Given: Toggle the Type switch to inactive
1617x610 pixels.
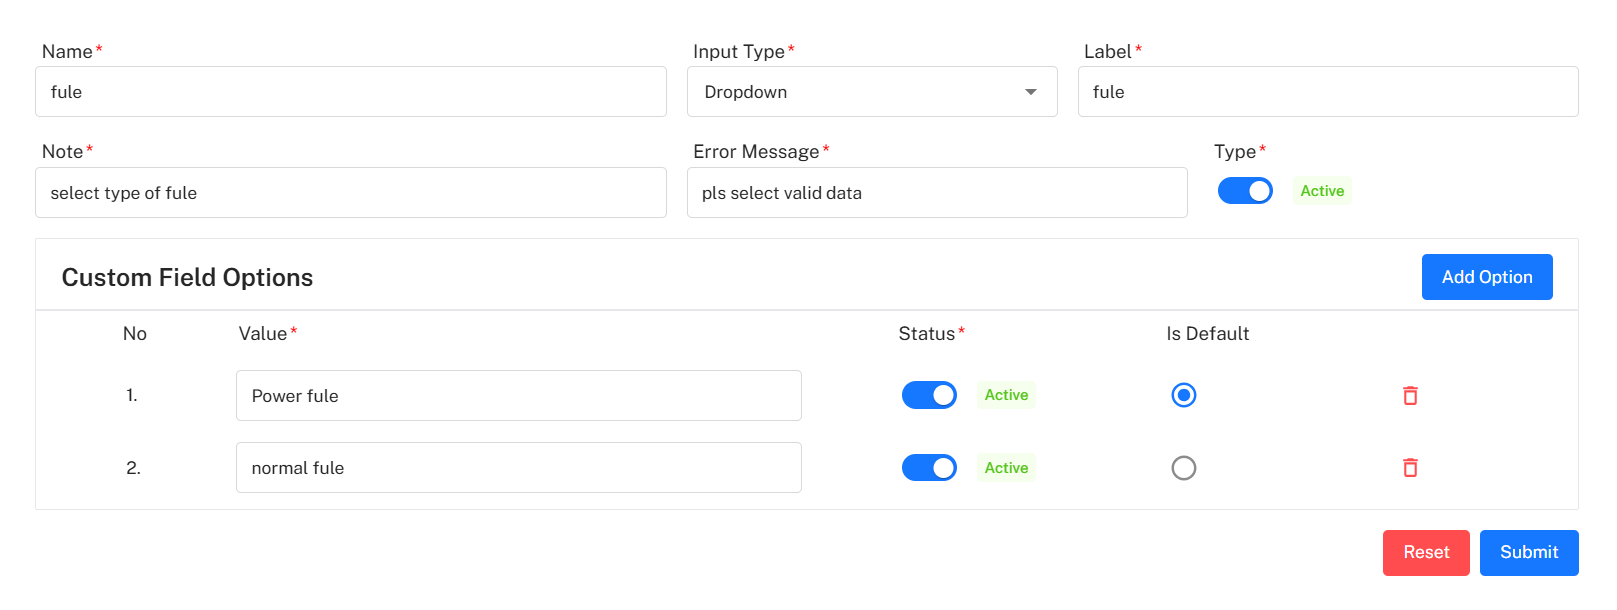Looking at the screenshot, I should pyautogui.click(x=1245, y=190).
